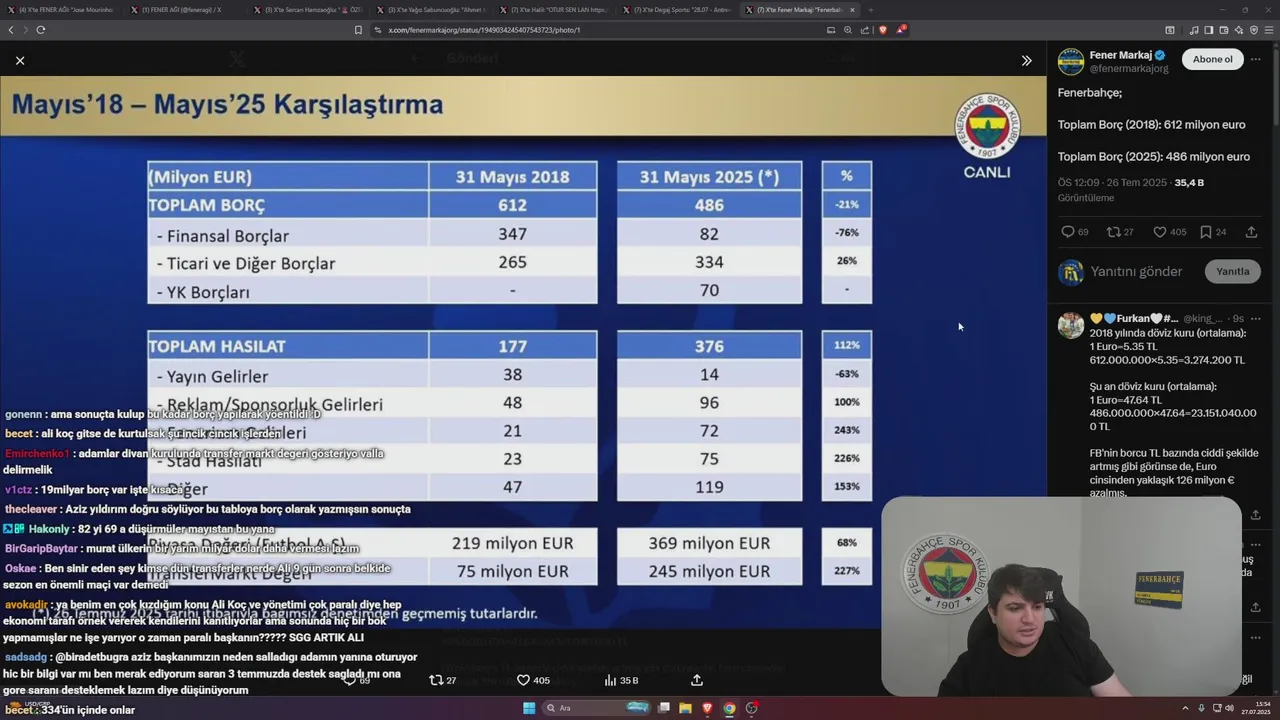Switch to the FENER AĞI @feneragi tab
Viewport: 1280px width, 720px height.
click(x=182, y=9)
